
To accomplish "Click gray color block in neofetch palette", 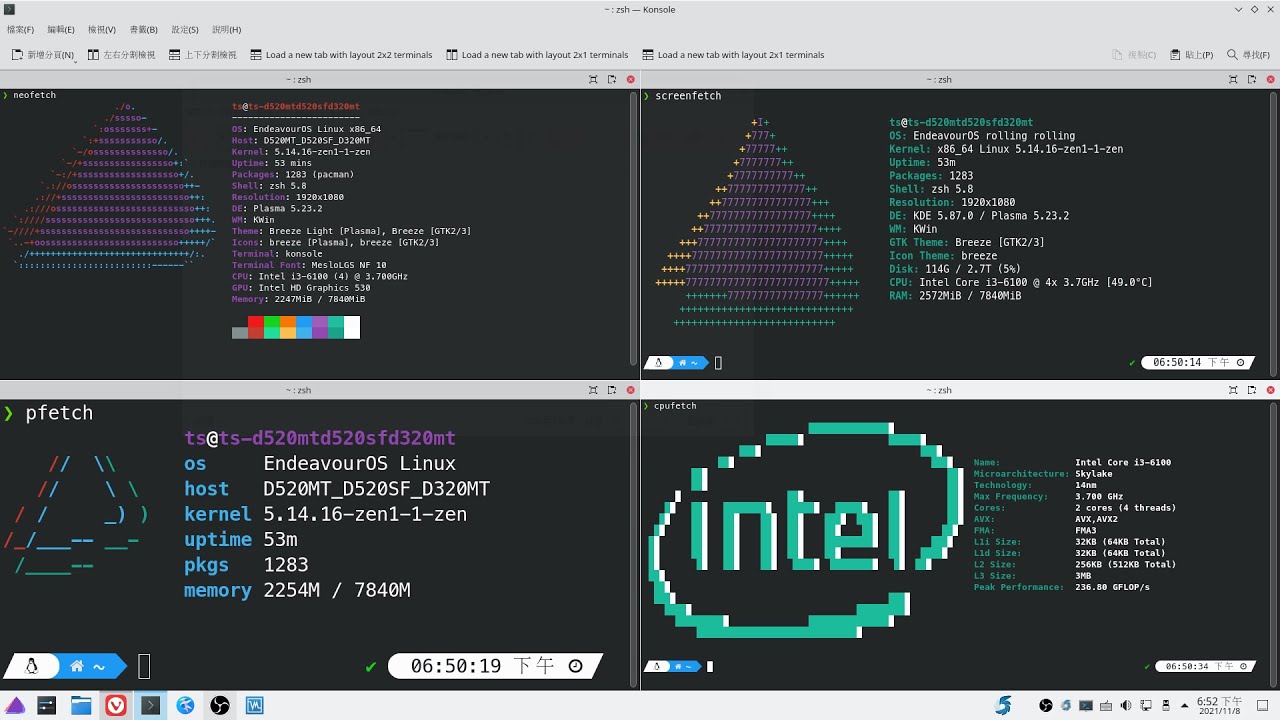I will [x=240, y=333].
